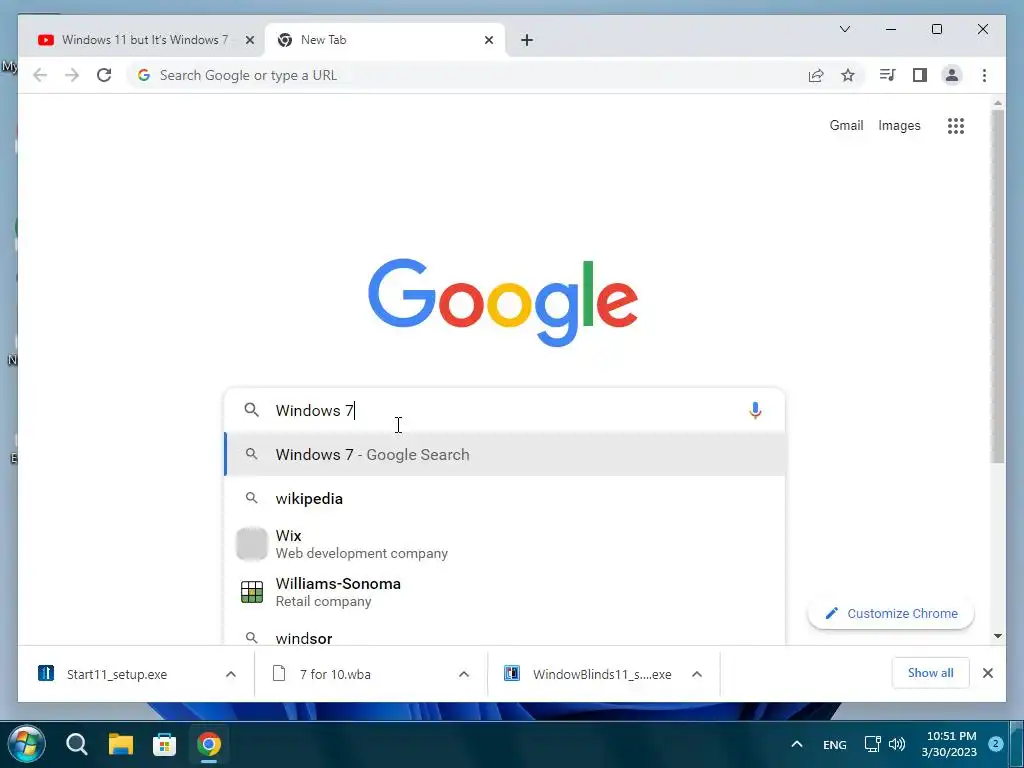Expand WindowBlinds11 download options

[x=697, y=674]
